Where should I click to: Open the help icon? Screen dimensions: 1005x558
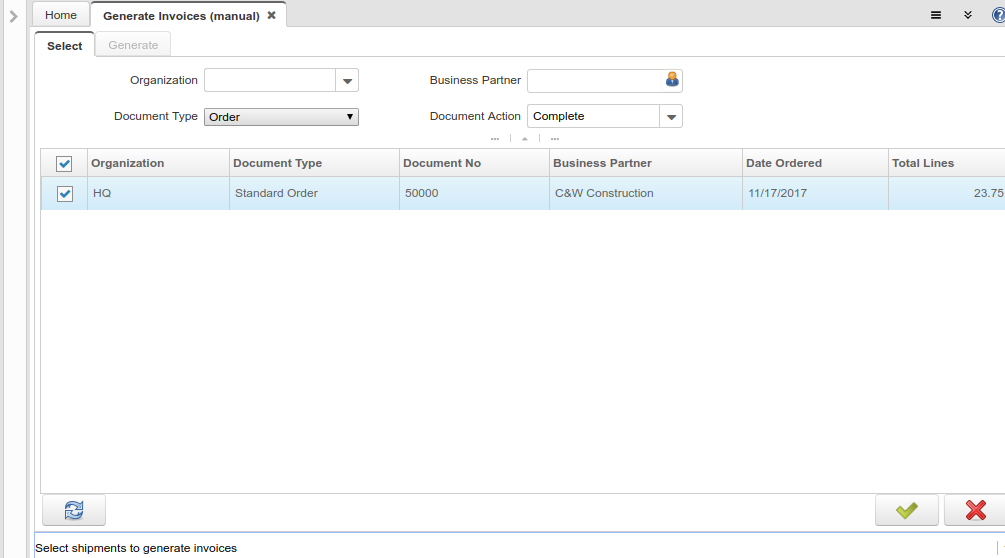tap(997, 15)
